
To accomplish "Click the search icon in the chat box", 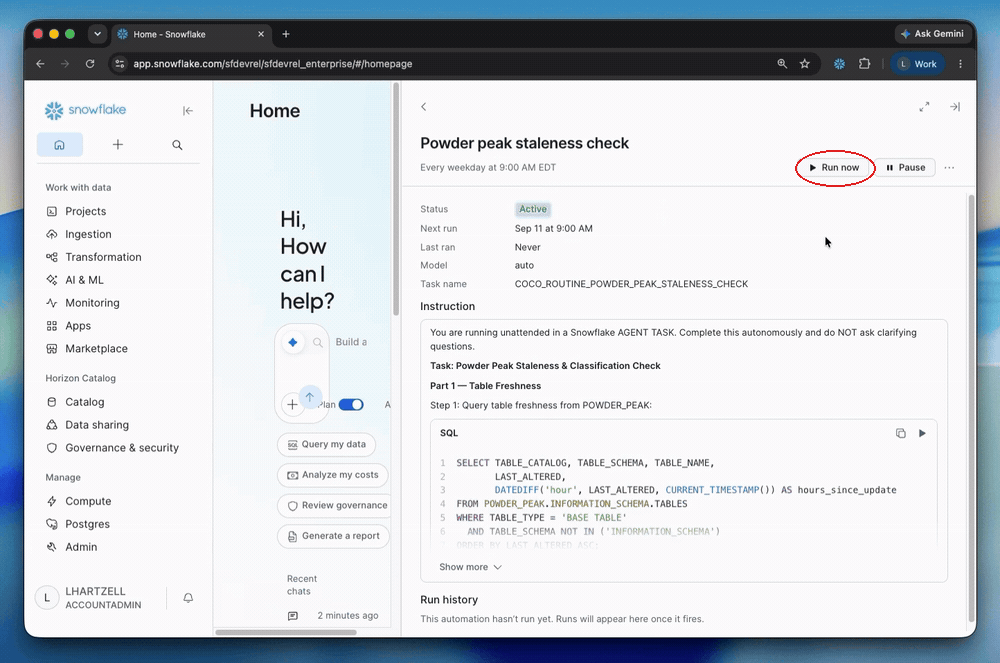I will (x=318, y=342).
